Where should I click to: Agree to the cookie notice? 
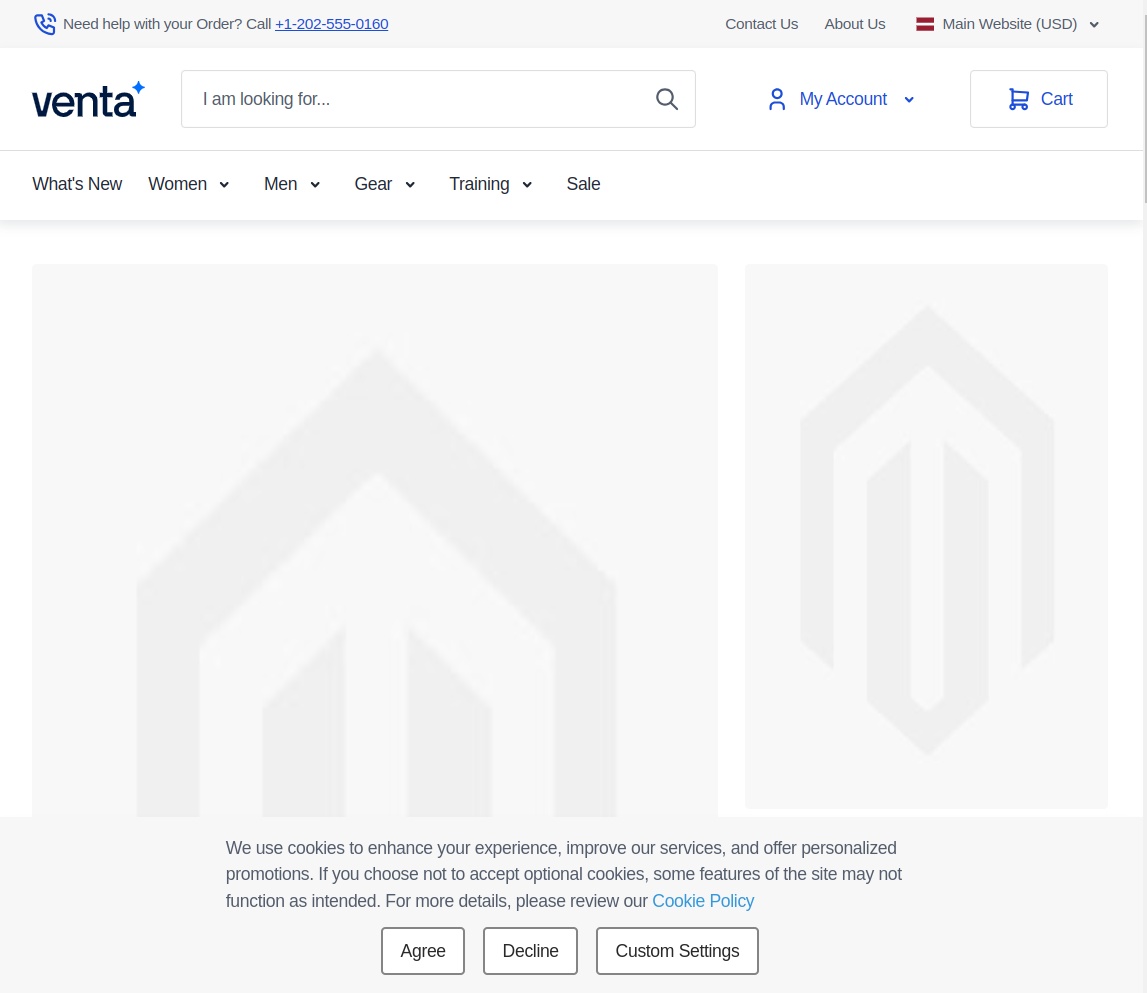point(422,951)
